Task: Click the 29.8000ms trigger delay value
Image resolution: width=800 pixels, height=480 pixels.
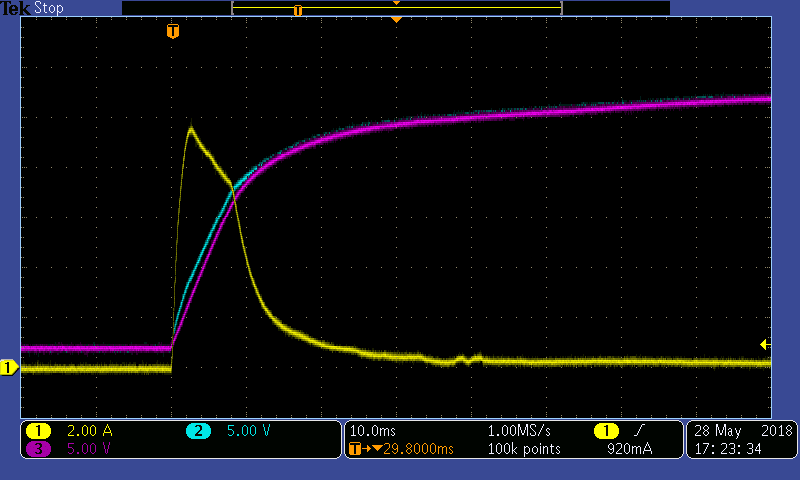Action: [x=418, y=449]
